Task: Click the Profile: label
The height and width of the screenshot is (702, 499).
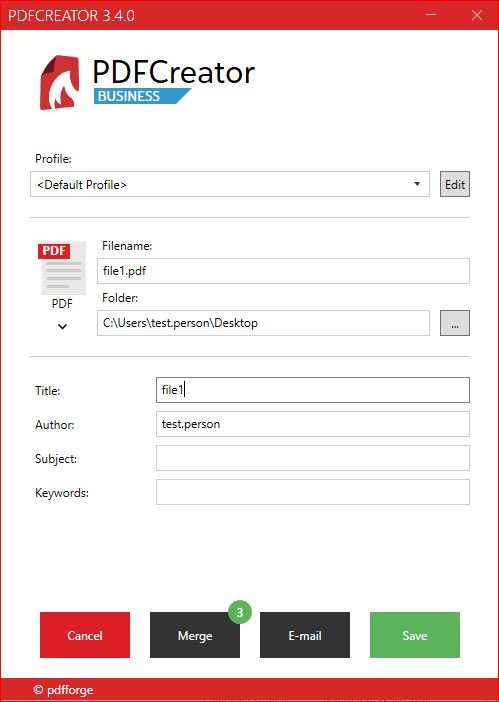Action: pyautogui.click(x=53, y=159)
